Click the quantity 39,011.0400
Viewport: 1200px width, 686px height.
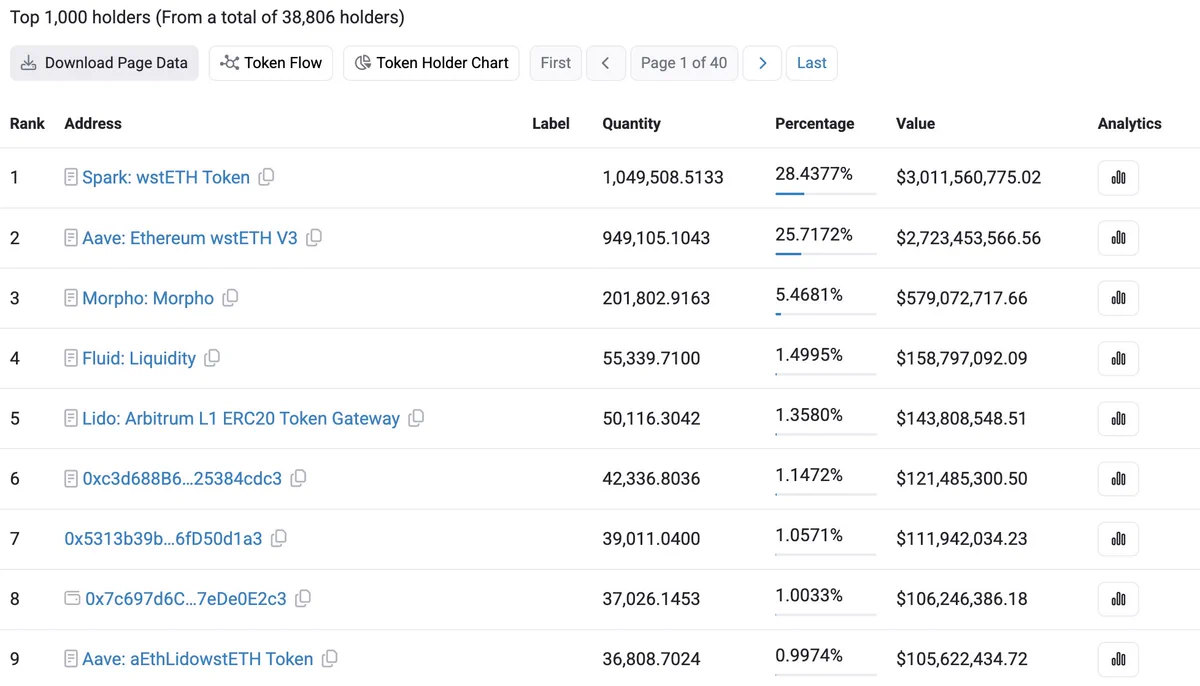tap(651, 538)
